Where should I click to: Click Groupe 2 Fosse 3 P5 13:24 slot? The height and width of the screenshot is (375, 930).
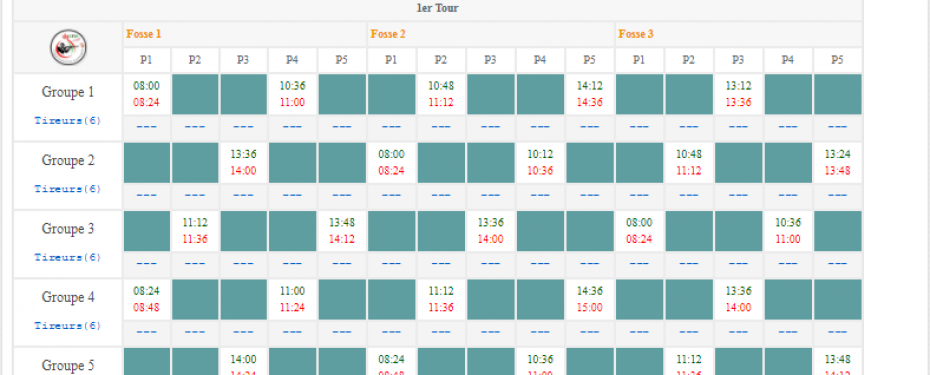(837, 163)
